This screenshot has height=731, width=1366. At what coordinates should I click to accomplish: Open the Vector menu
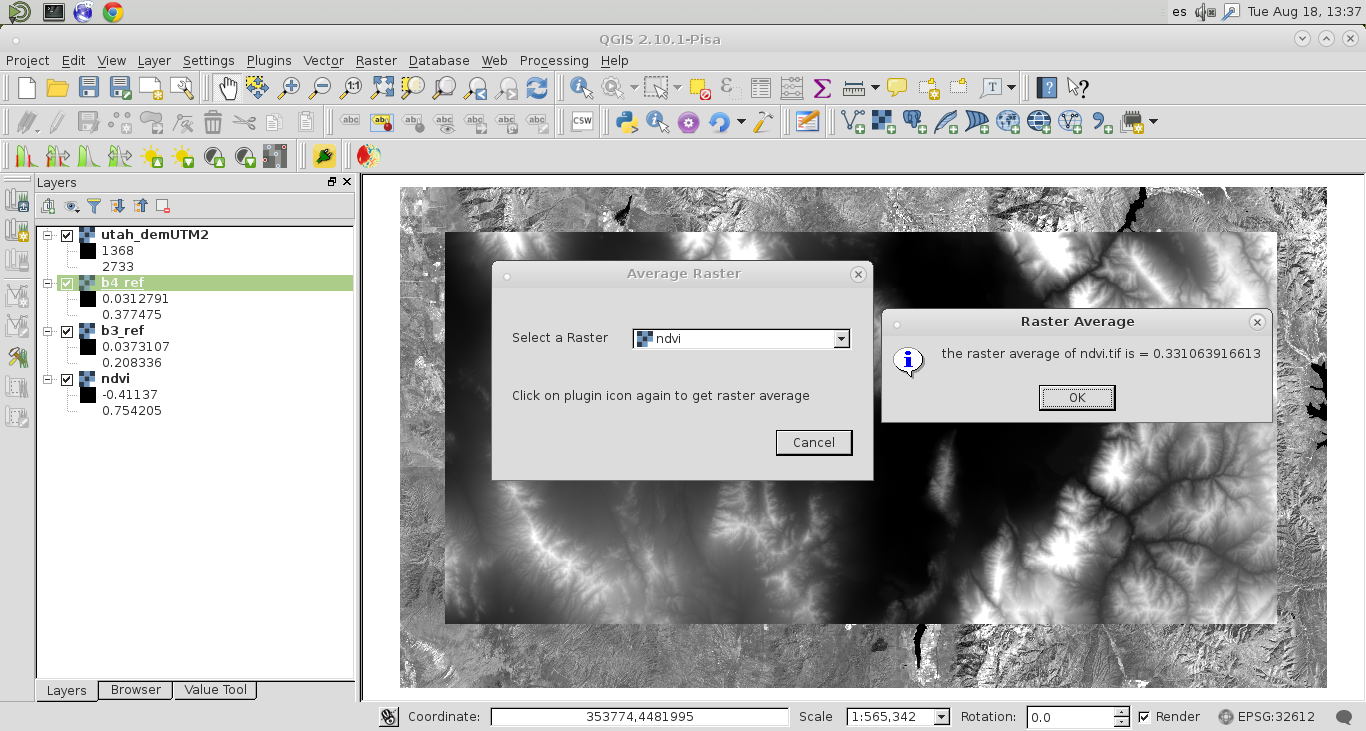[x=323, y=61]
